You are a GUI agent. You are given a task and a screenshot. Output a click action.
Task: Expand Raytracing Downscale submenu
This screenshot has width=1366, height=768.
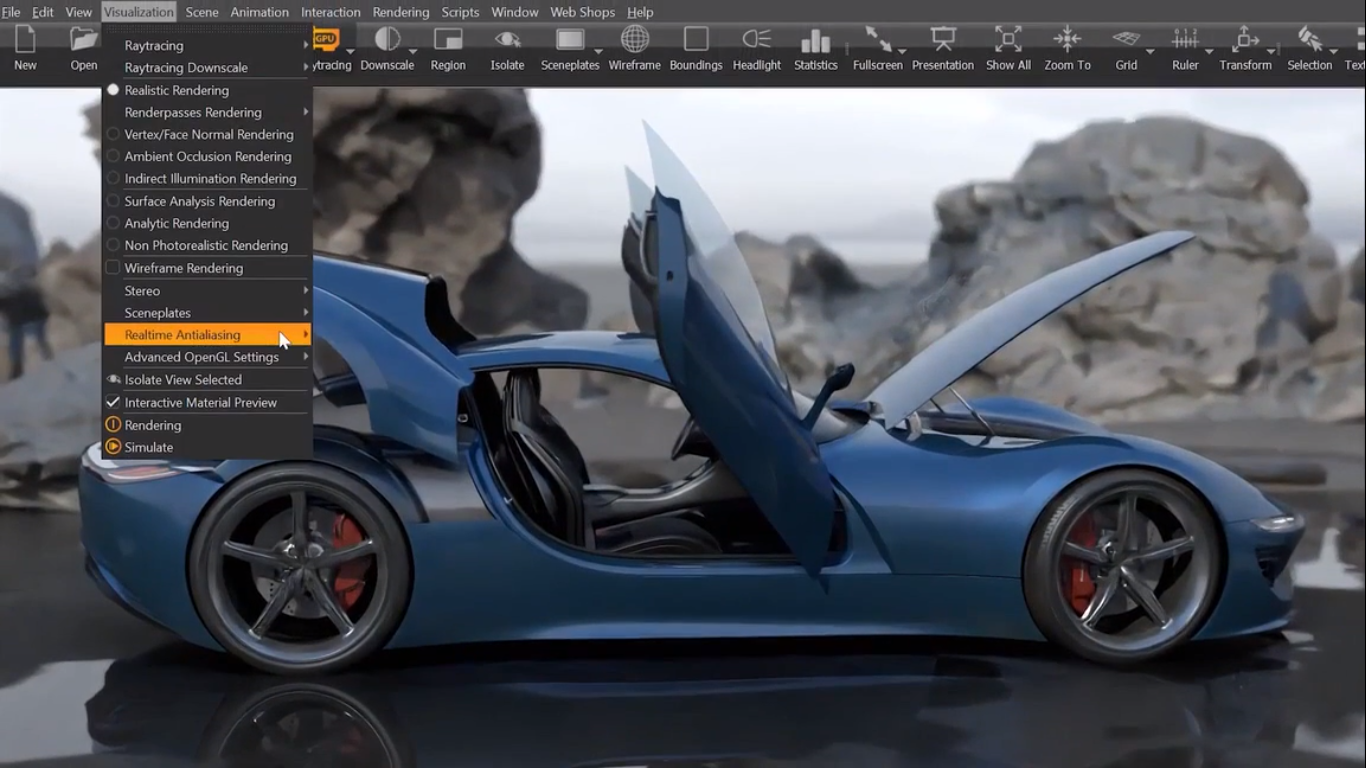click(x=208, y=67)
